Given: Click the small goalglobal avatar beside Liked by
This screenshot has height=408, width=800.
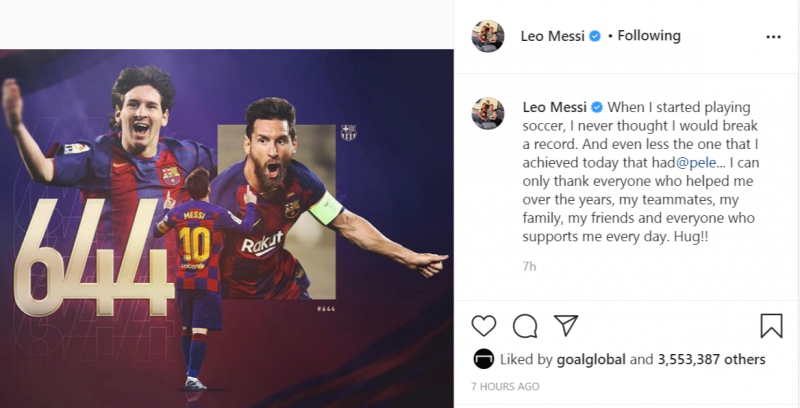Looking at the screenshot, I should click(x=483, y=359).
